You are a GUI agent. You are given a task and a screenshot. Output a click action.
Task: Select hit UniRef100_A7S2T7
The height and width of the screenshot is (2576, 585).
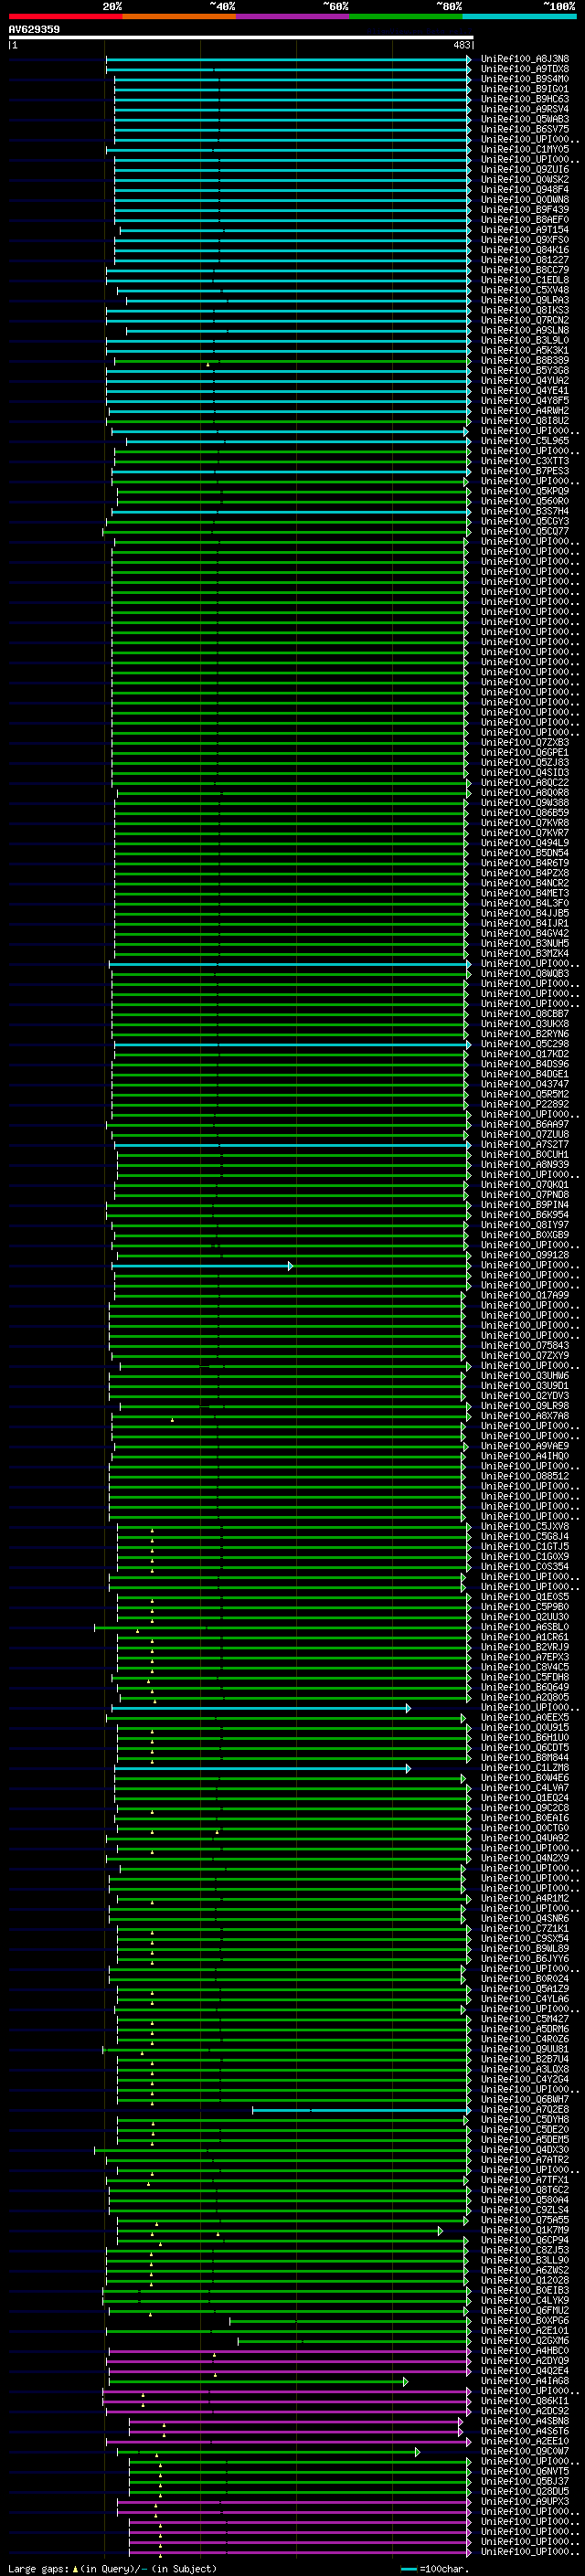pos(525,1144)
